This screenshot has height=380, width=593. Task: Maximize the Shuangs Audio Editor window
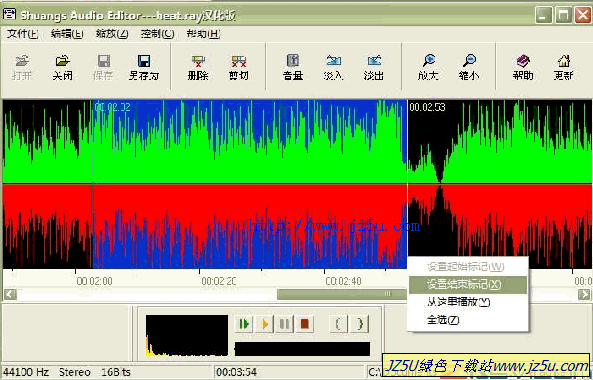pos(564,16)
